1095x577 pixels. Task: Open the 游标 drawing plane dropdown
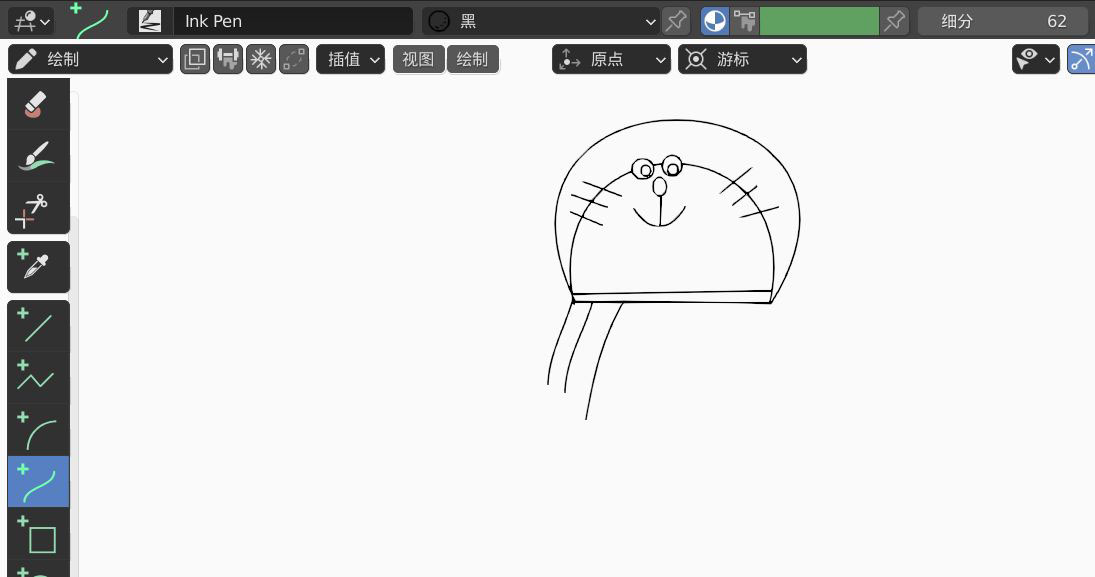(x=742, y=59)
